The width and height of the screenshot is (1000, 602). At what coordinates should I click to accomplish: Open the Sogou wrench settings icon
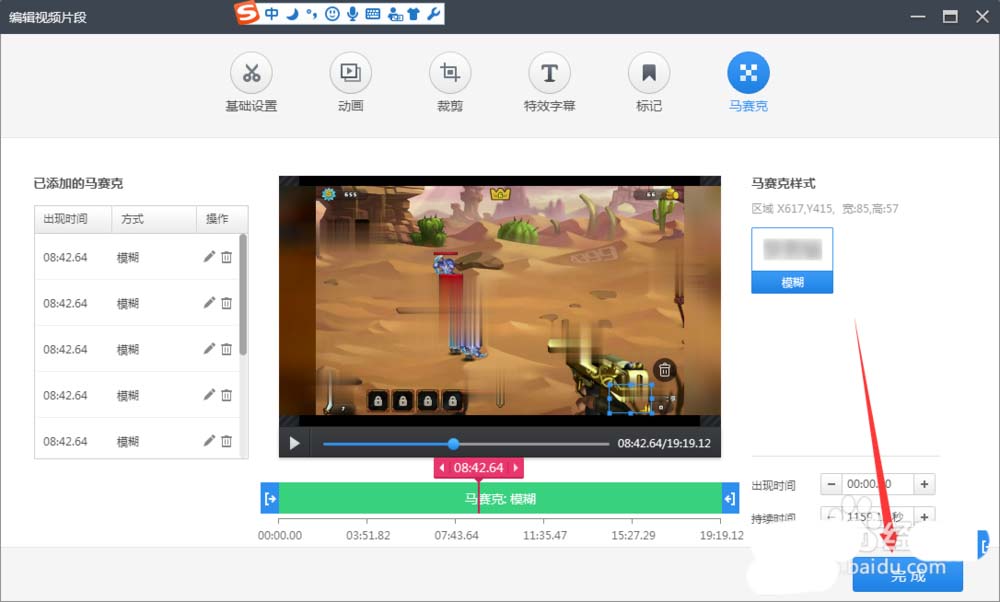(434, 13)
